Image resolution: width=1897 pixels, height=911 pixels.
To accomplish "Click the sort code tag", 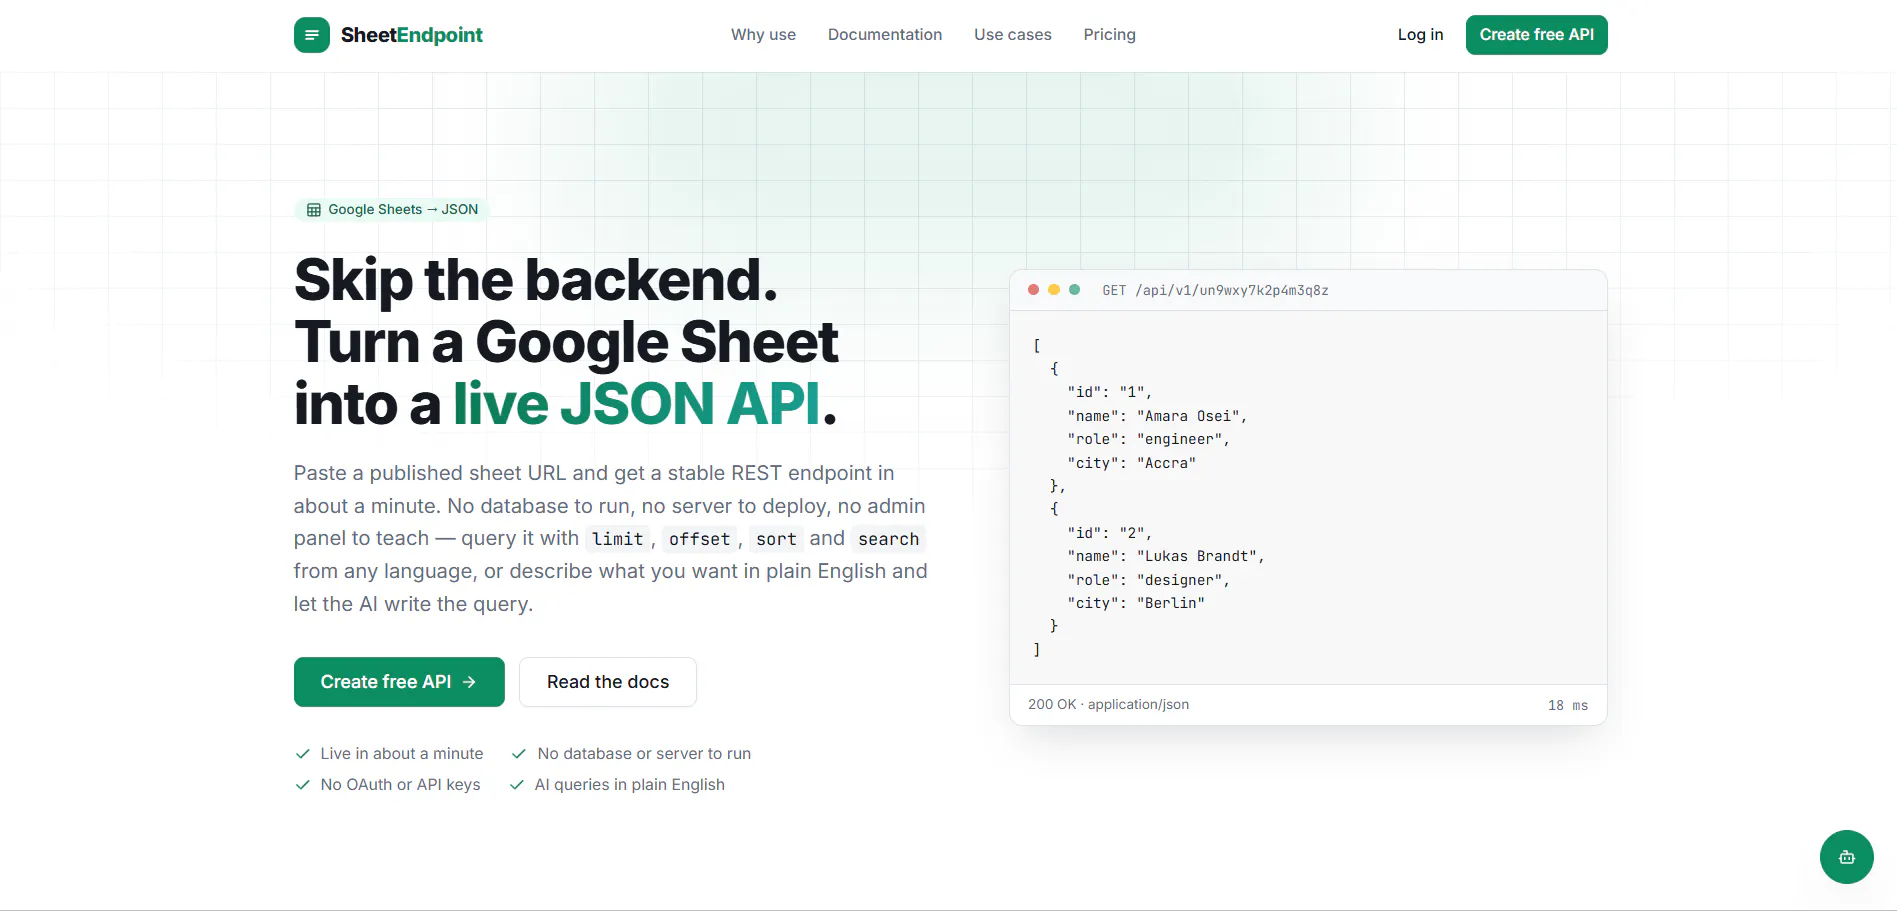I will [776, 539].
